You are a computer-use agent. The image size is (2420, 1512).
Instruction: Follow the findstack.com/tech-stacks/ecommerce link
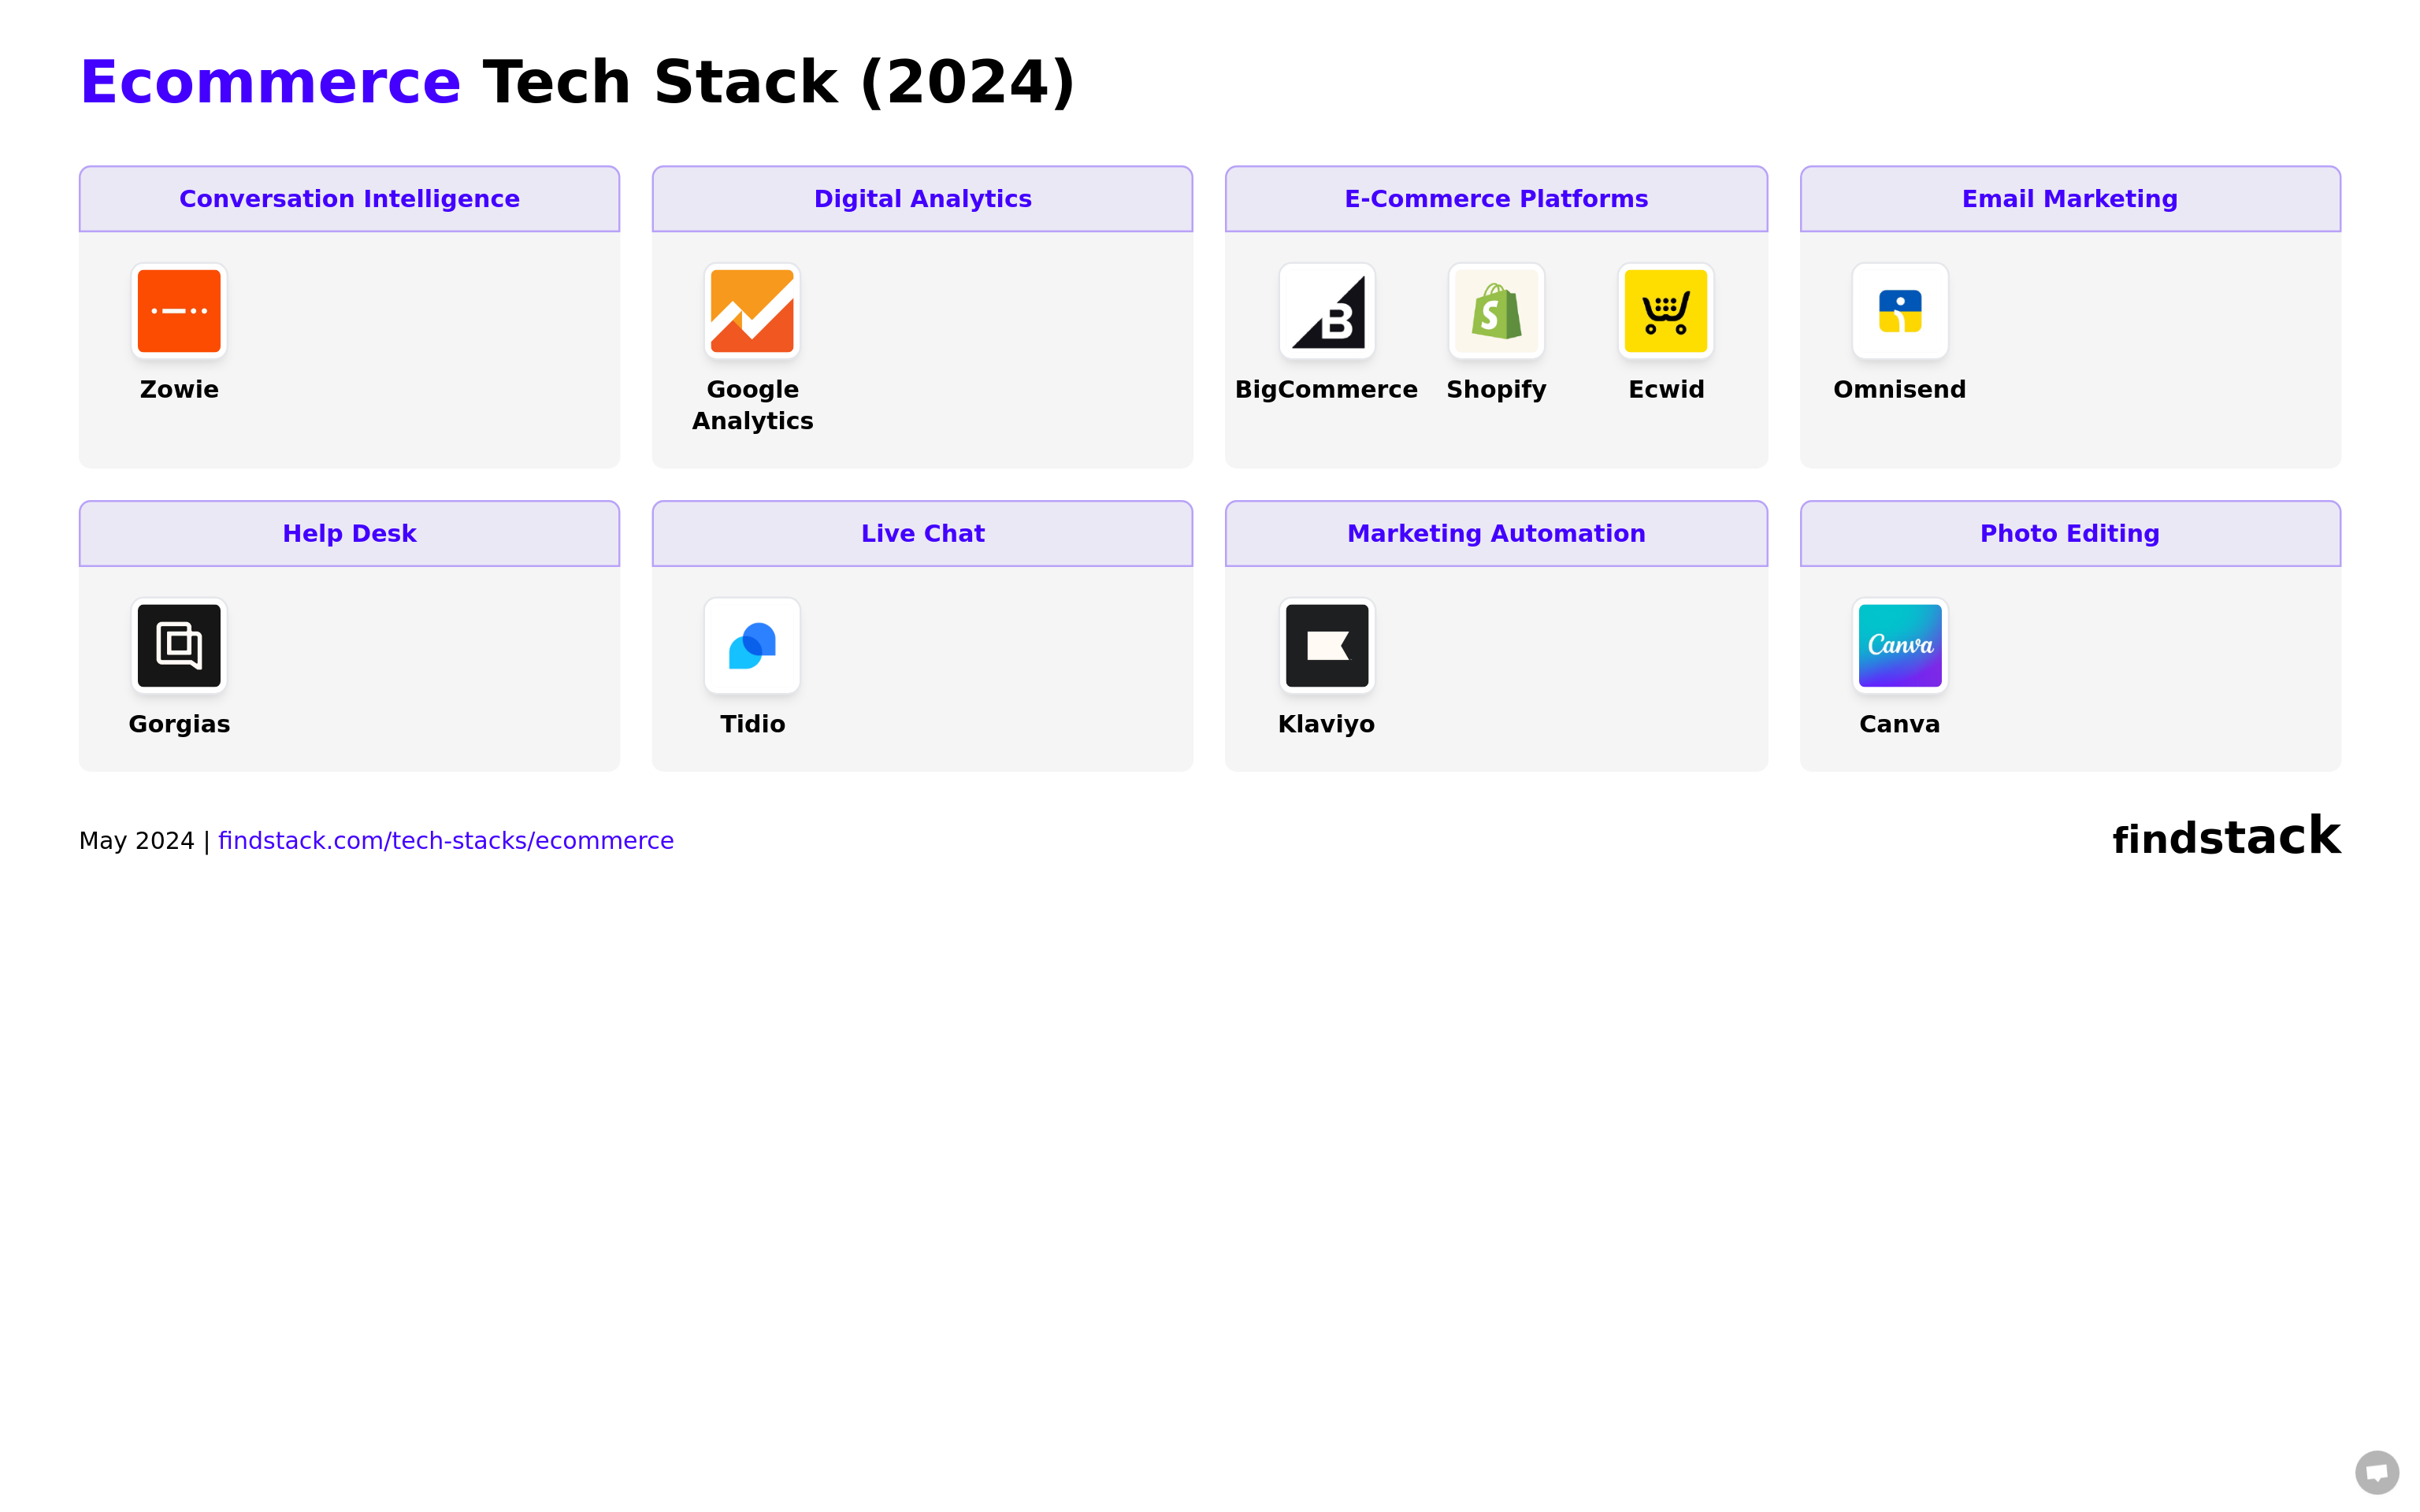click(x=446, y=841)
